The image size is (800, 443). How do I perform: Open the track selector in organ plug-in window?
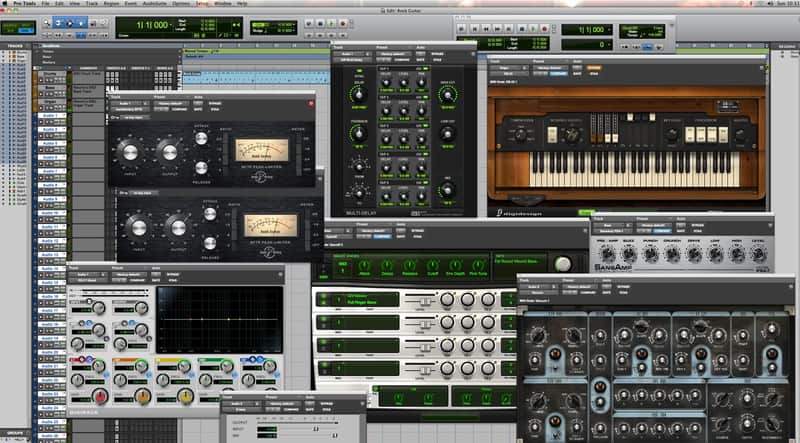[x=509, y=68]
